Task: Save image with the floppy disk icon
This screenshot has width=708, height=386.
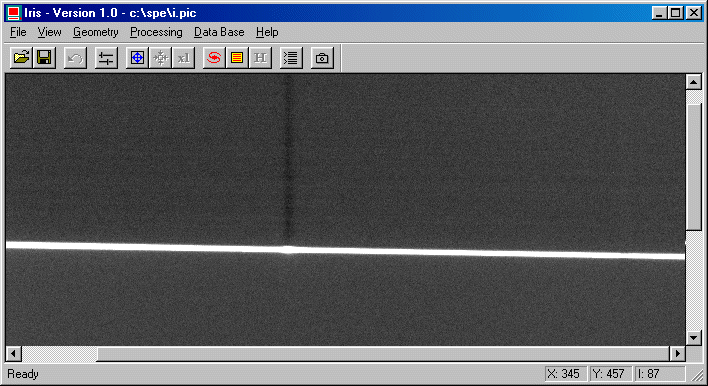Action: click(x=44, y=58)
